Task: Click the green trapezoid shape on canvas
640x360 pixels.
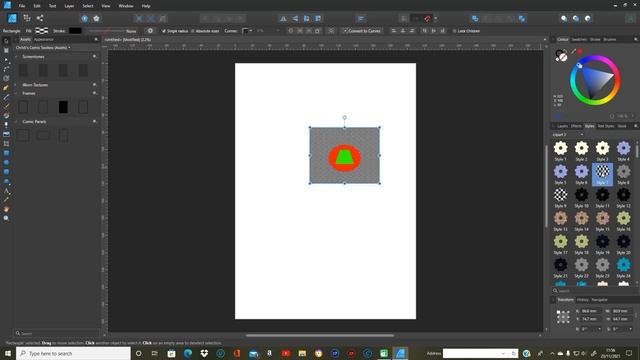Action: tap(344, 158)
